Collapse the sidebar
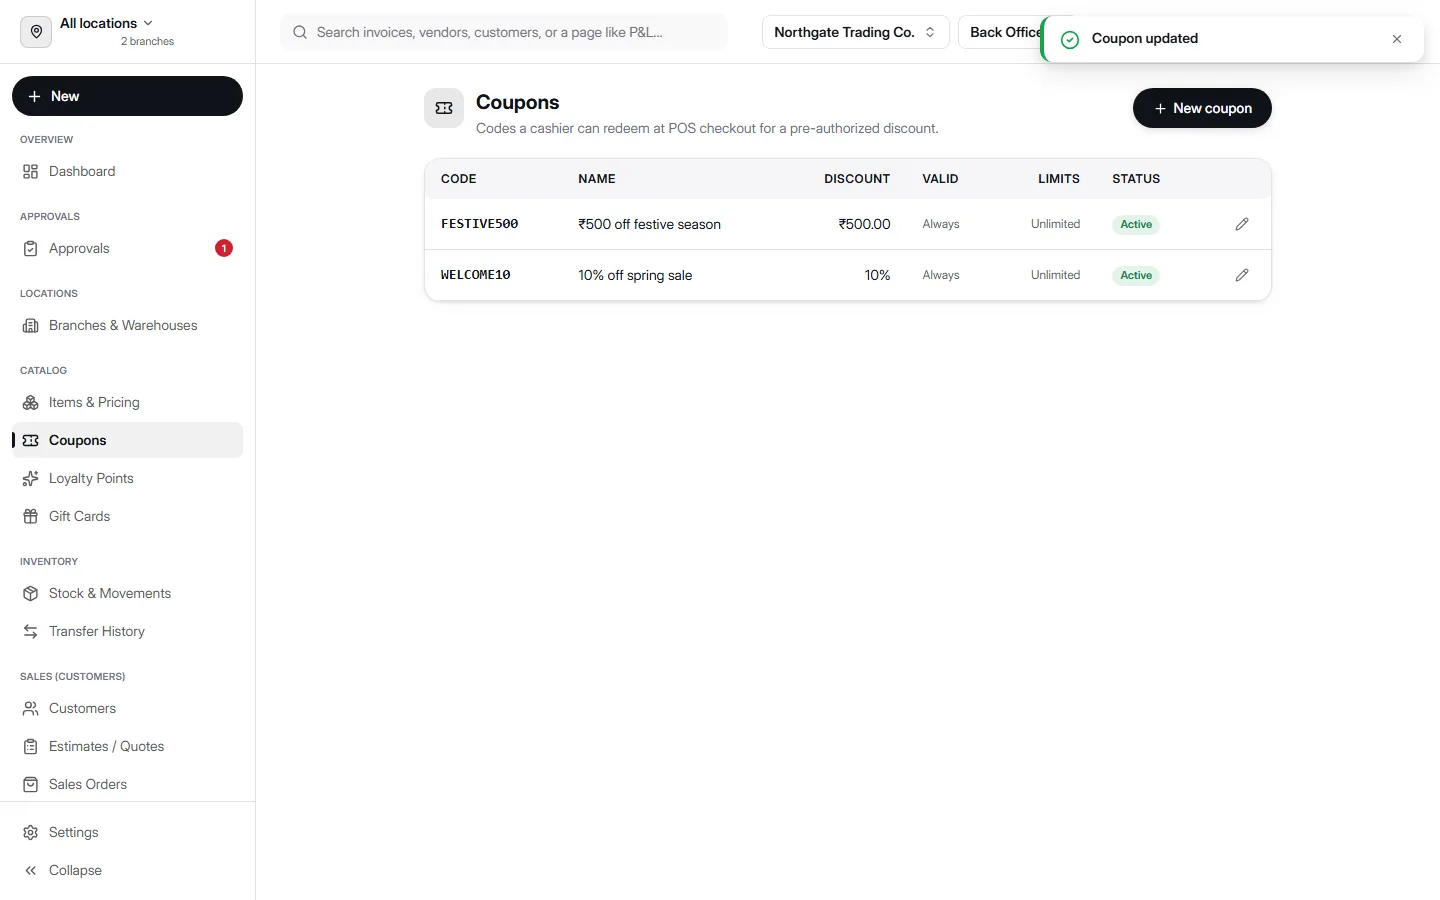 (127, 870)
